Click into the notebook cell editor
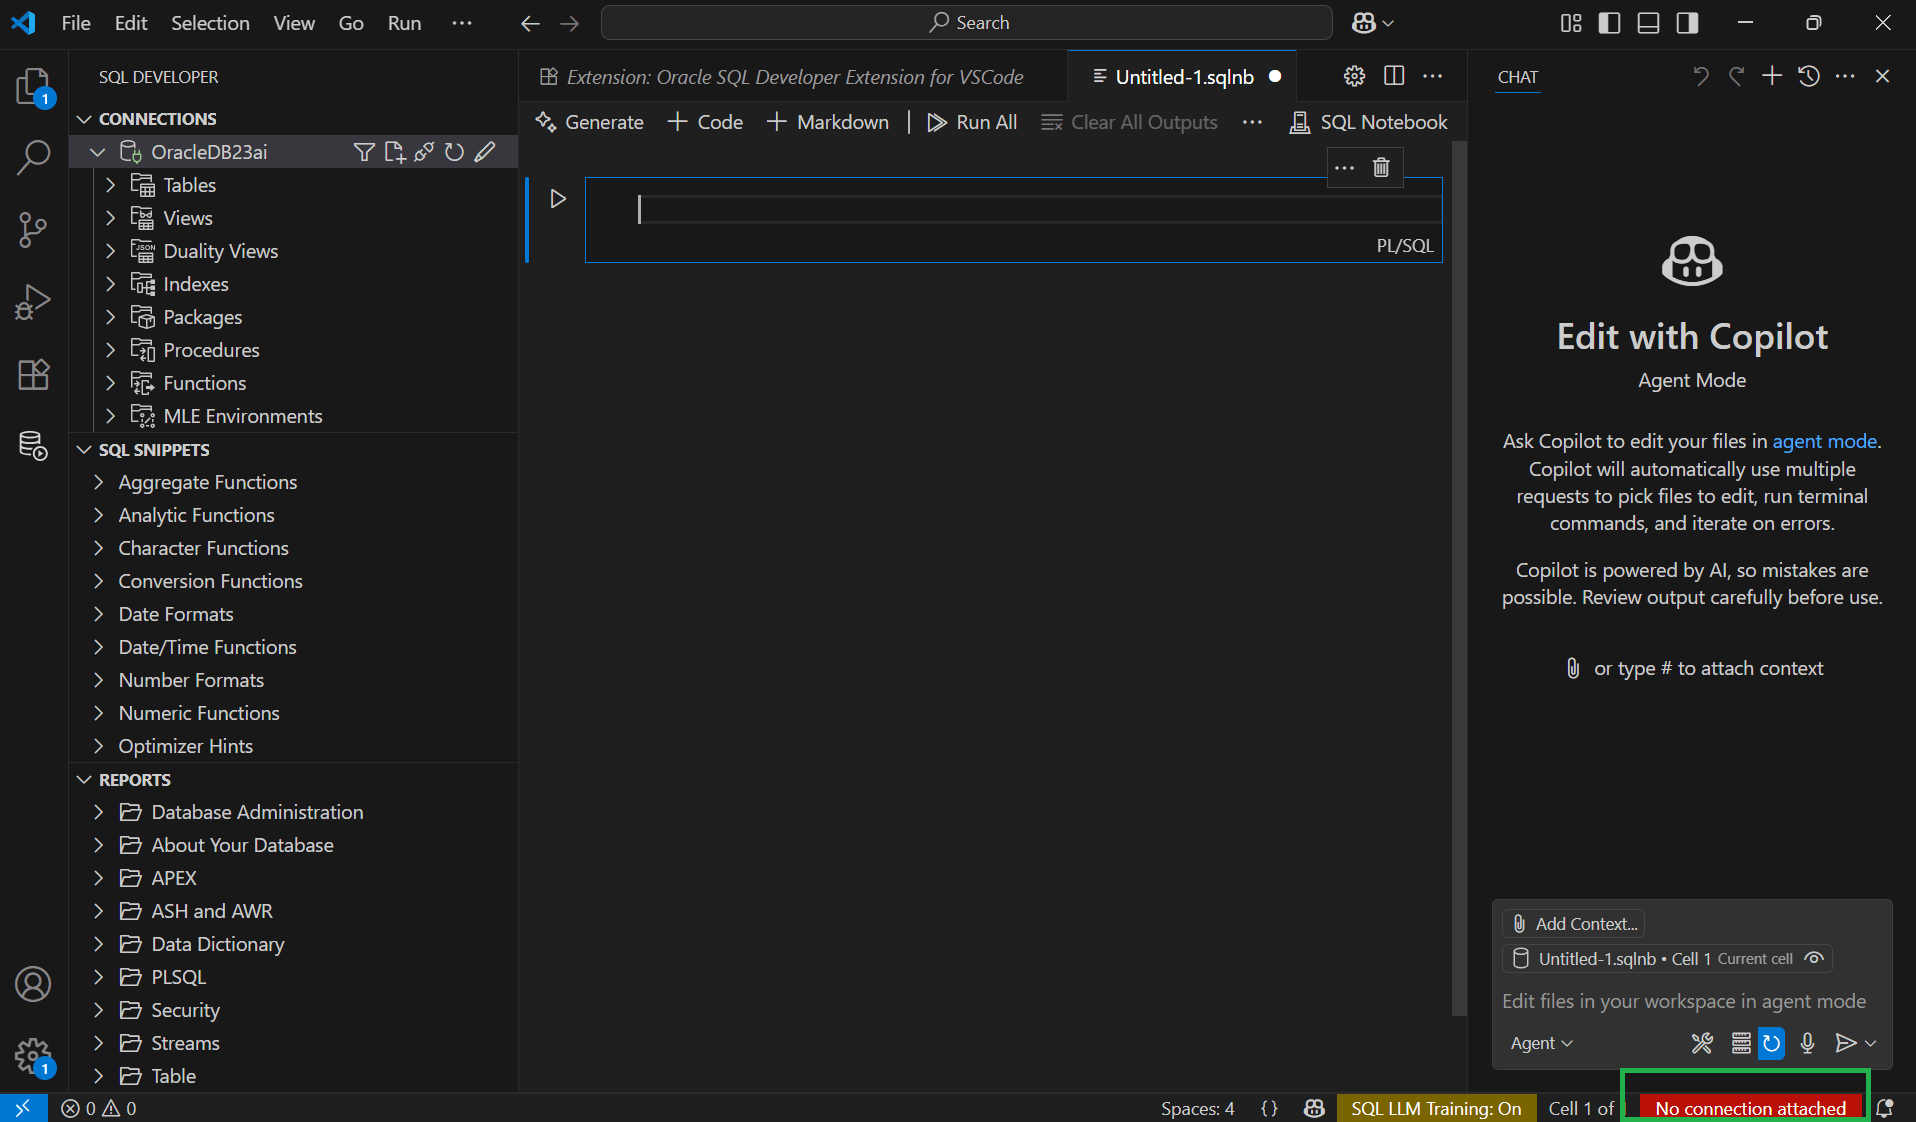Image resolution: width=1916 pixels, height=1122 pixels. [x=1038, y=209]
